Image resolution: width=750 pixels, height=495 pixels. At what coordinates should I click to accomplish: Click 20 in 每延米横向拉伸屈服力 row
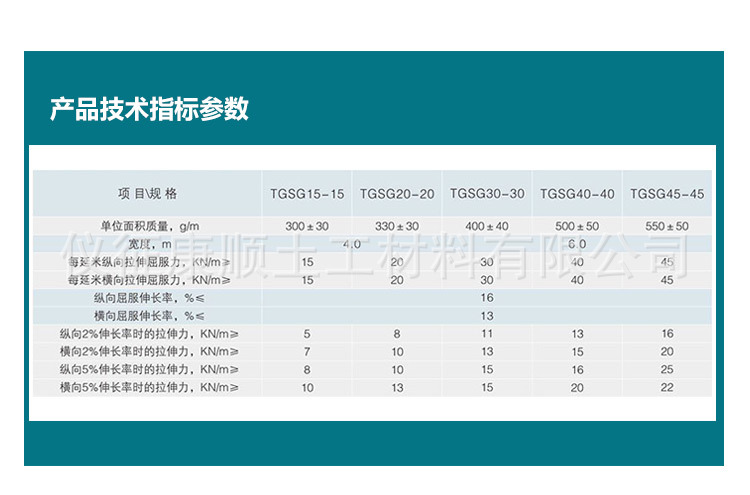(x=397, y=280)
